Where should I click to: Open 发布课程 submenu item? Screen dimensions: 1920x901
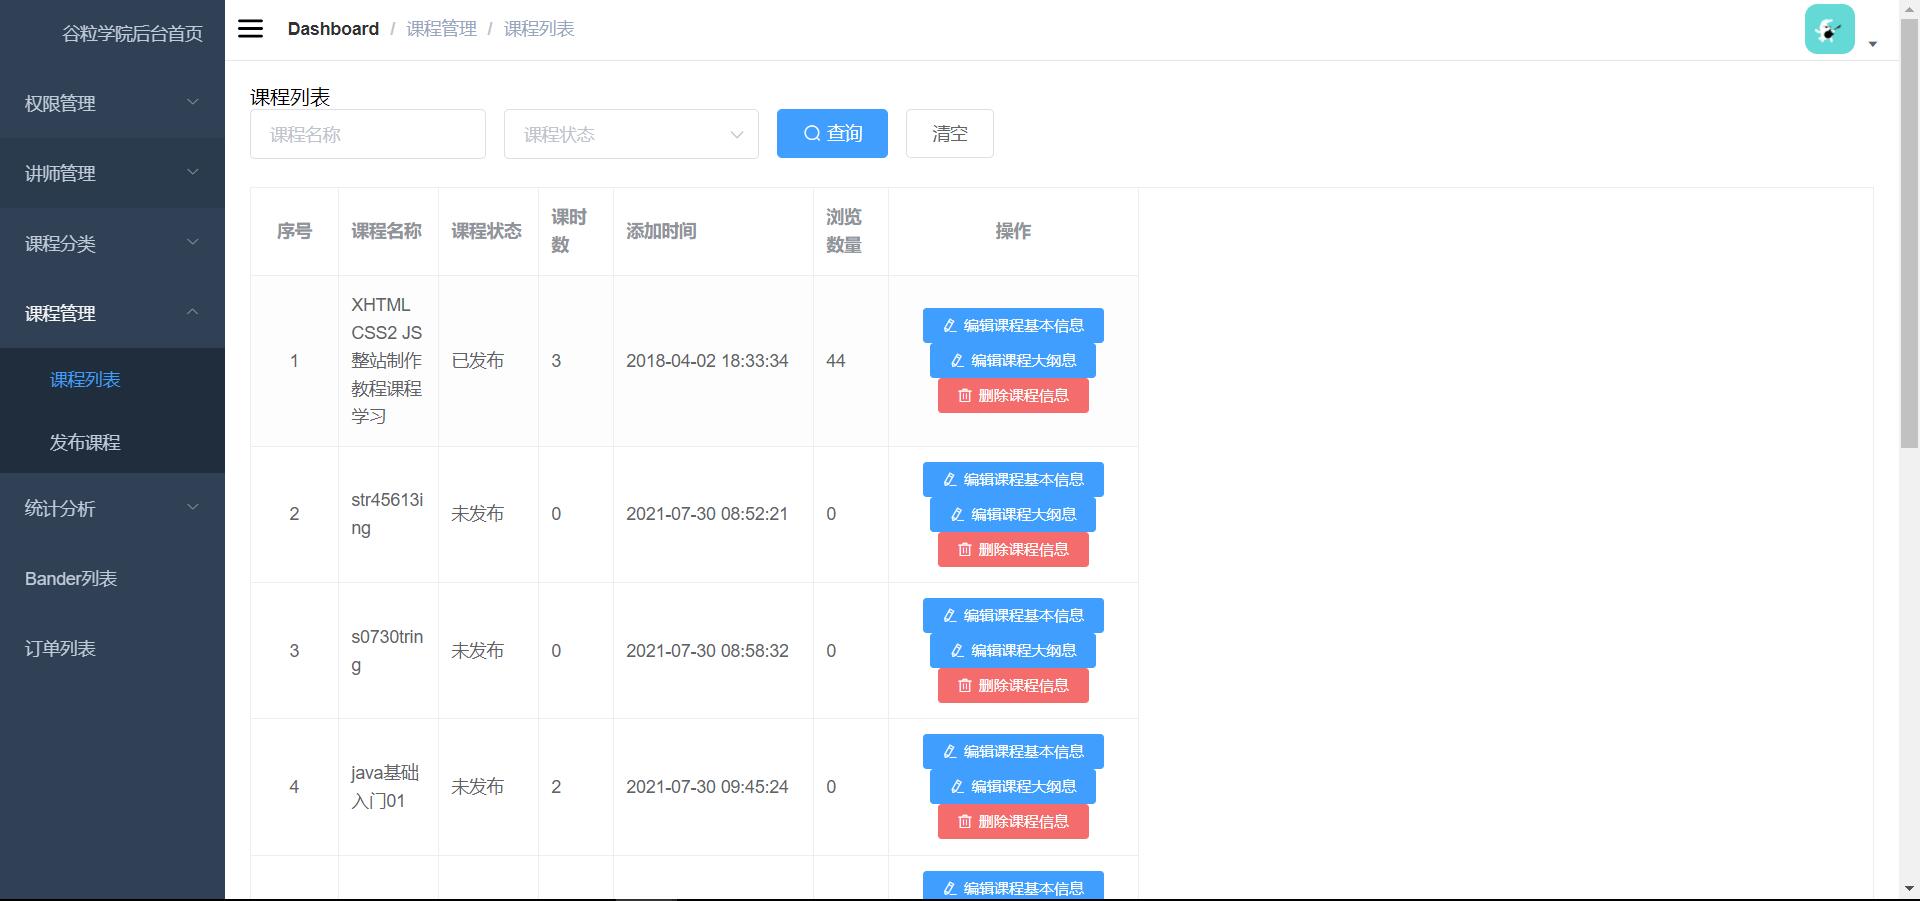pos(112,442)
